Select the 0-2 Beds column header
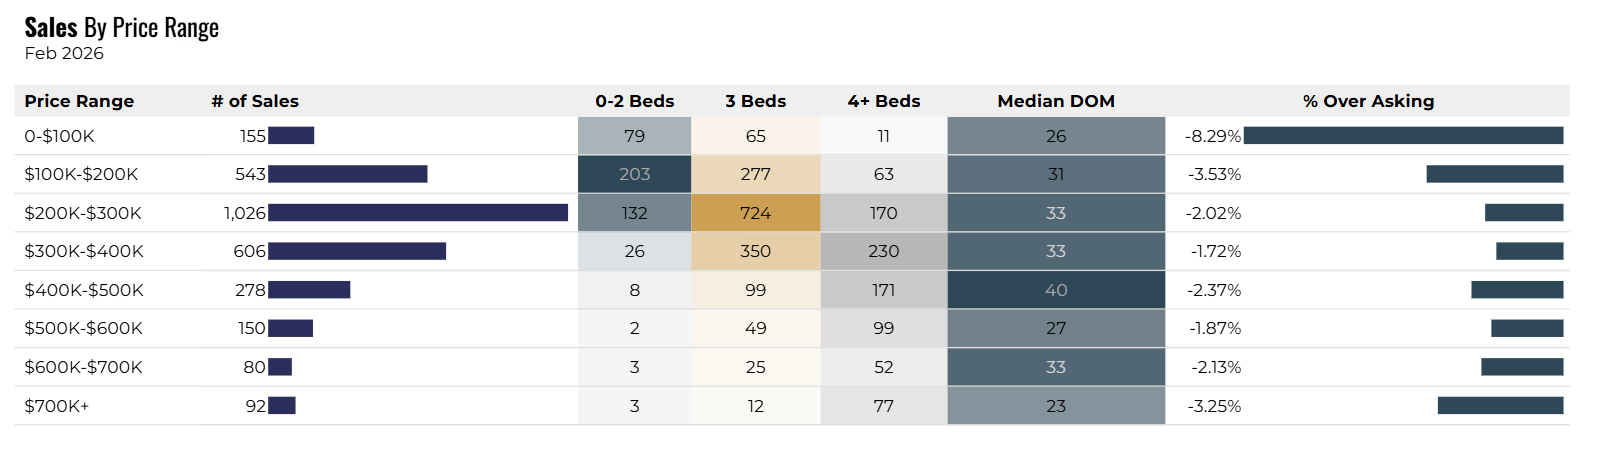Image resolution: width=1620 pixels, height=468 pixels. [x=634, y=101]
